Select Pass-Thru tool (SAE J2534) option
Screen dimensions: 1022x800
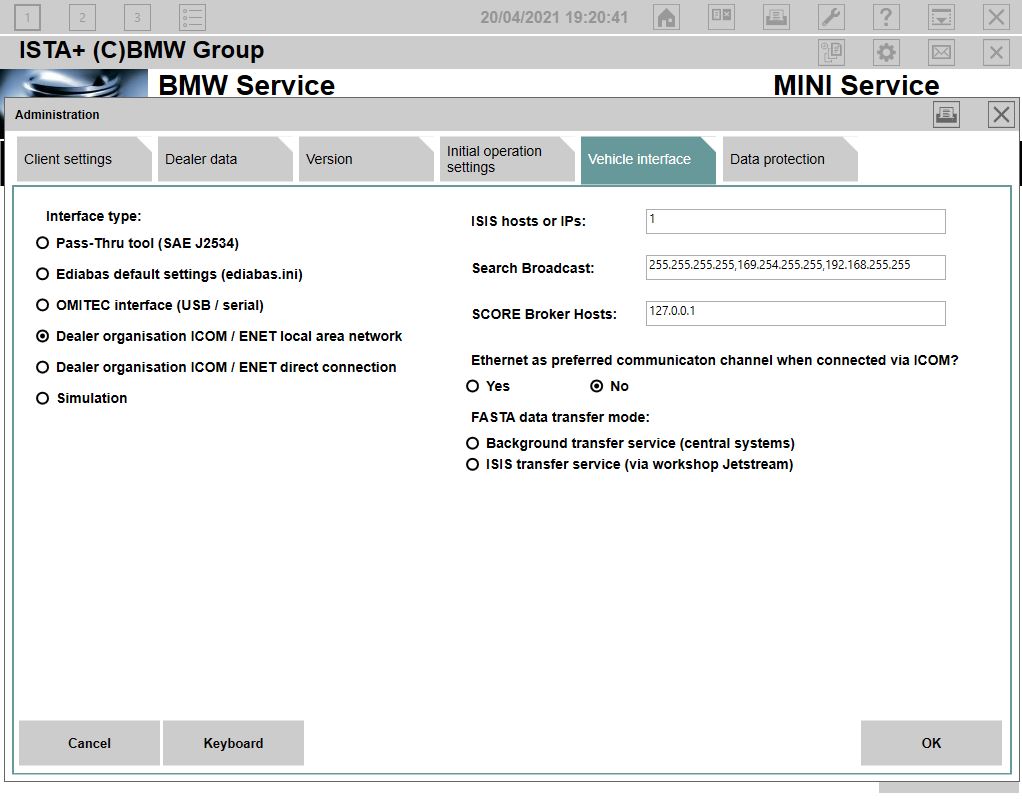[x=138, y=243]
